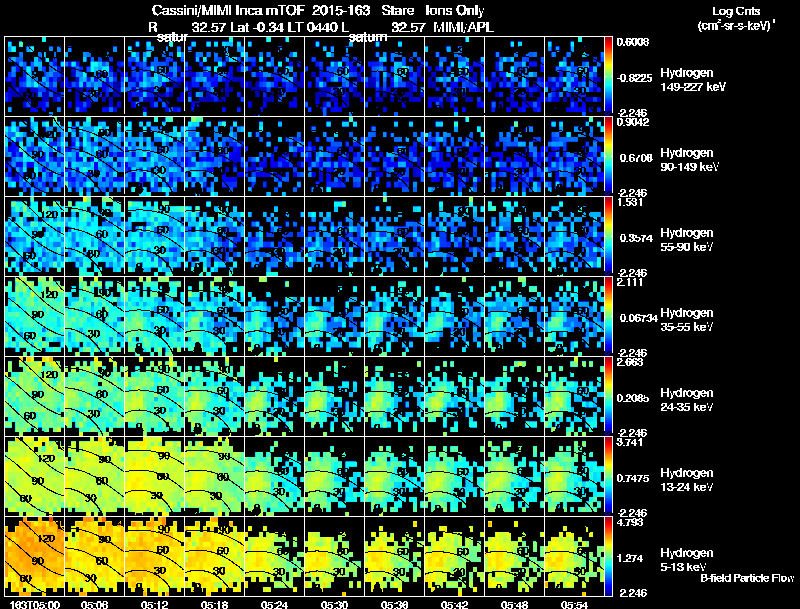Select the Hydrogen 55-90 keV image at 05:42
The width and height of the screenshot is (800, 609).
click(x=455, y=236)
